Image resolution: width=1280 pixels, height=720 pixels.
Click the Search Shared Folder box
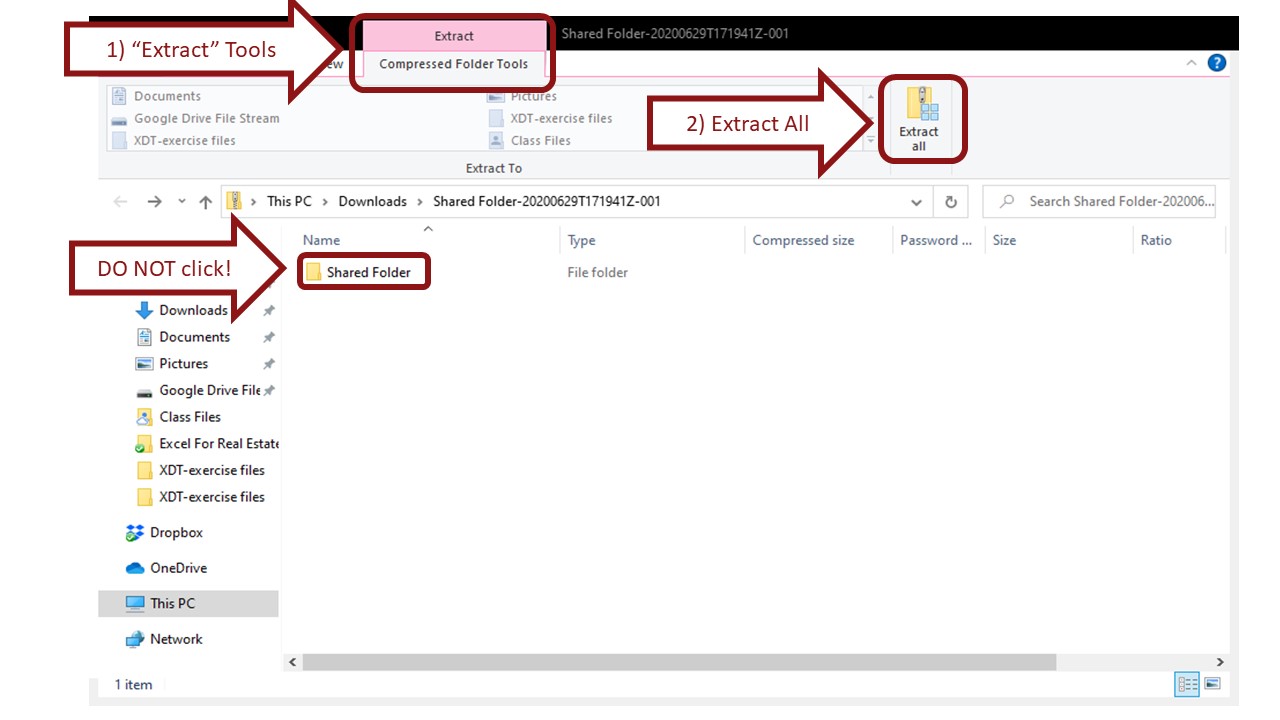coord(1100,201)
